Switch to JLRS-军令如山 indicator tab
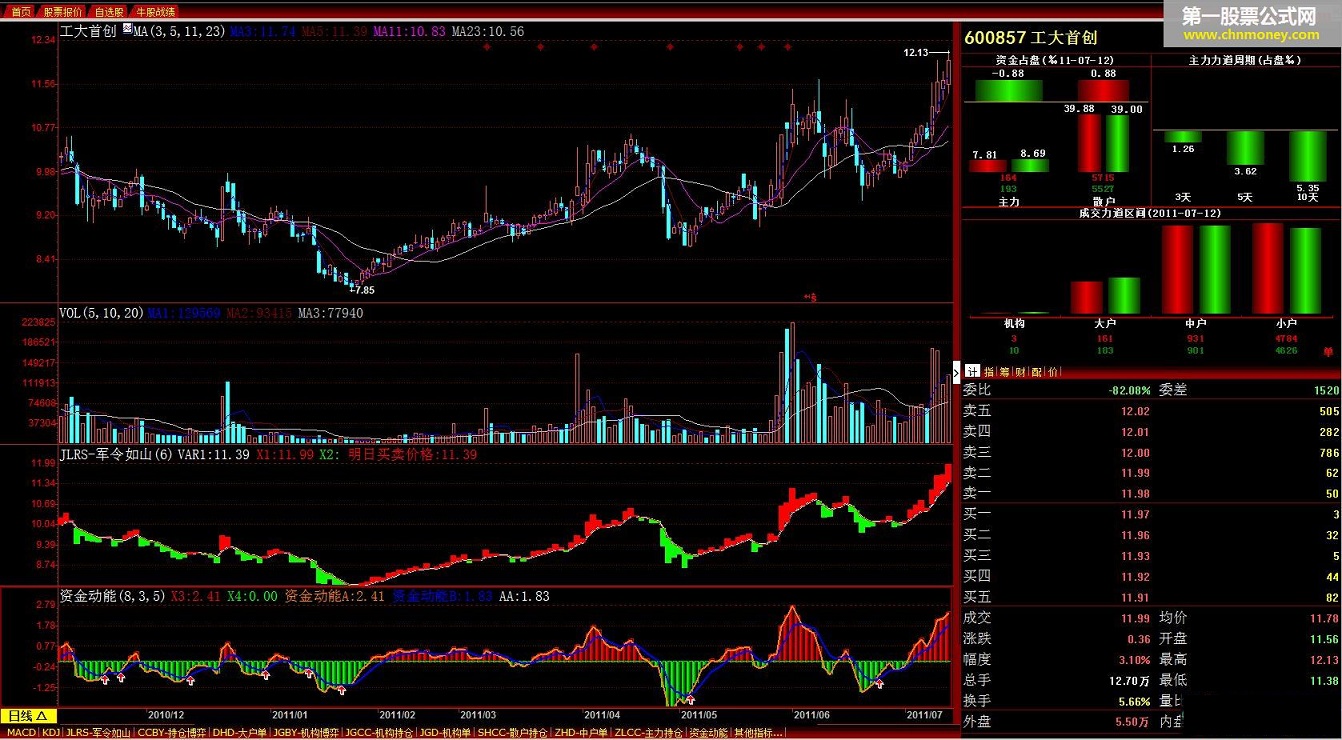The height and width of the screenshot is (740, 1342). (98, 733)
